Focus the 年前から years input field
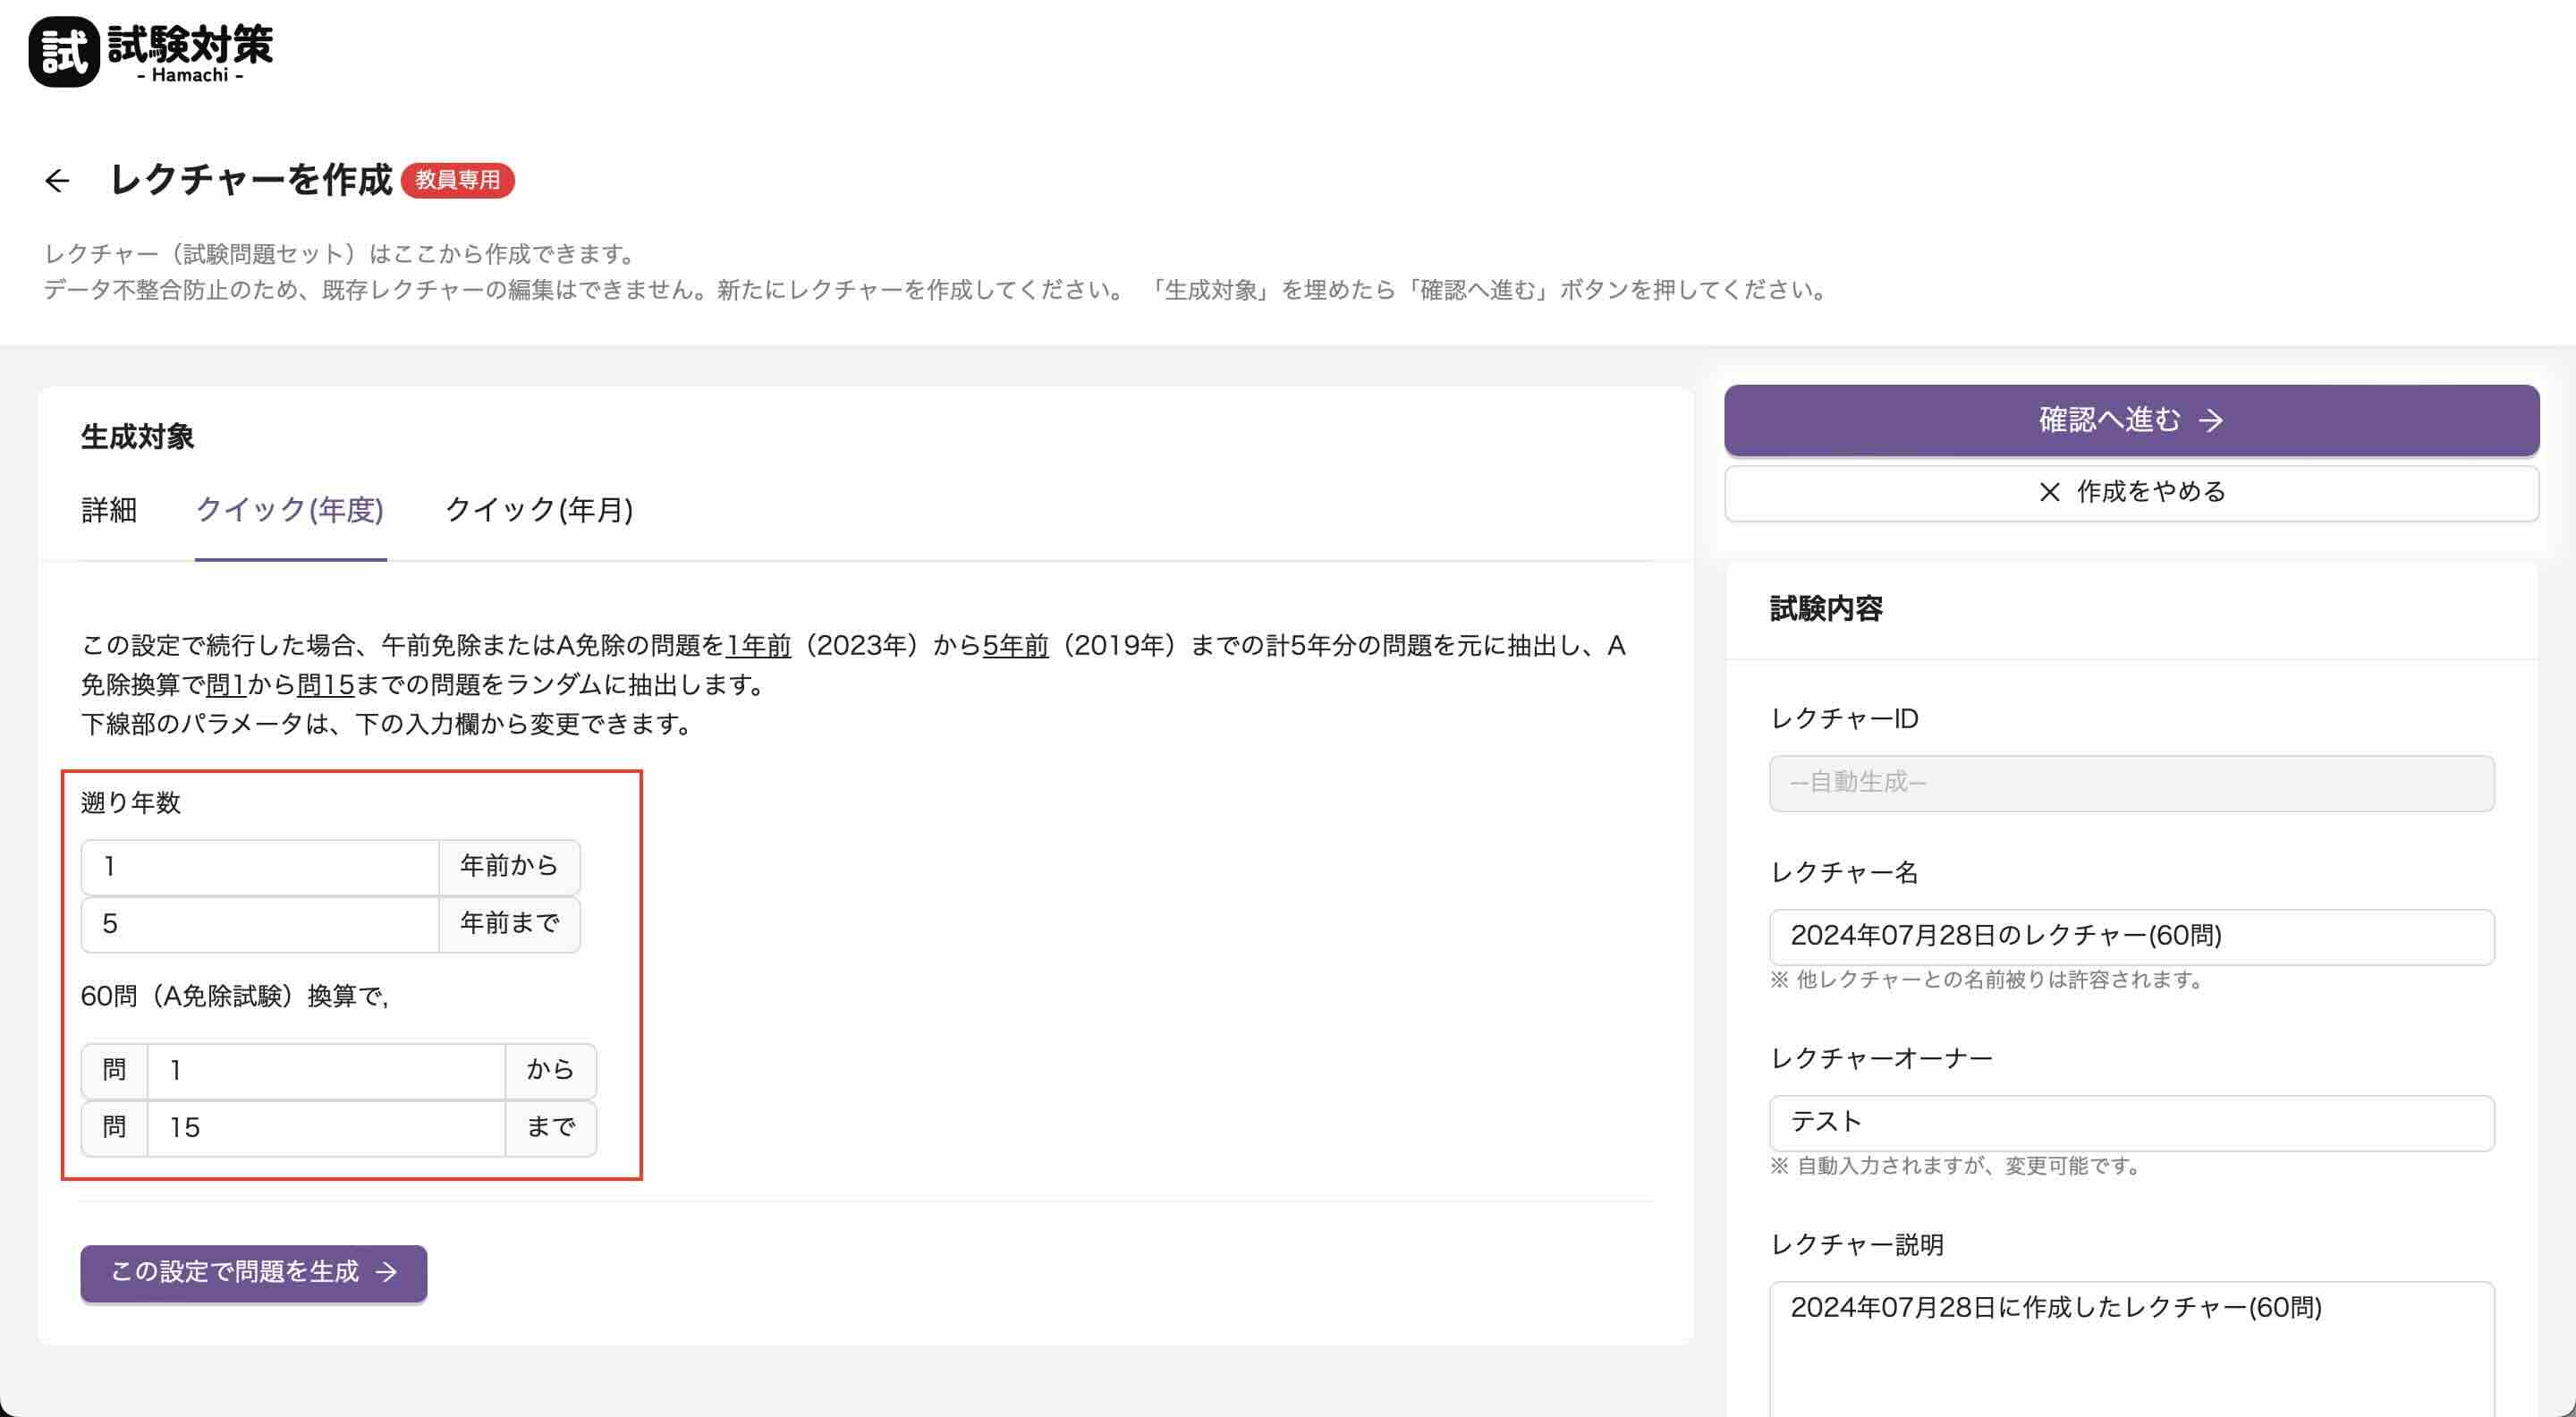The height and width of the screenshot is (1417, 2576). pyautogui.click(x=260, y=866)
